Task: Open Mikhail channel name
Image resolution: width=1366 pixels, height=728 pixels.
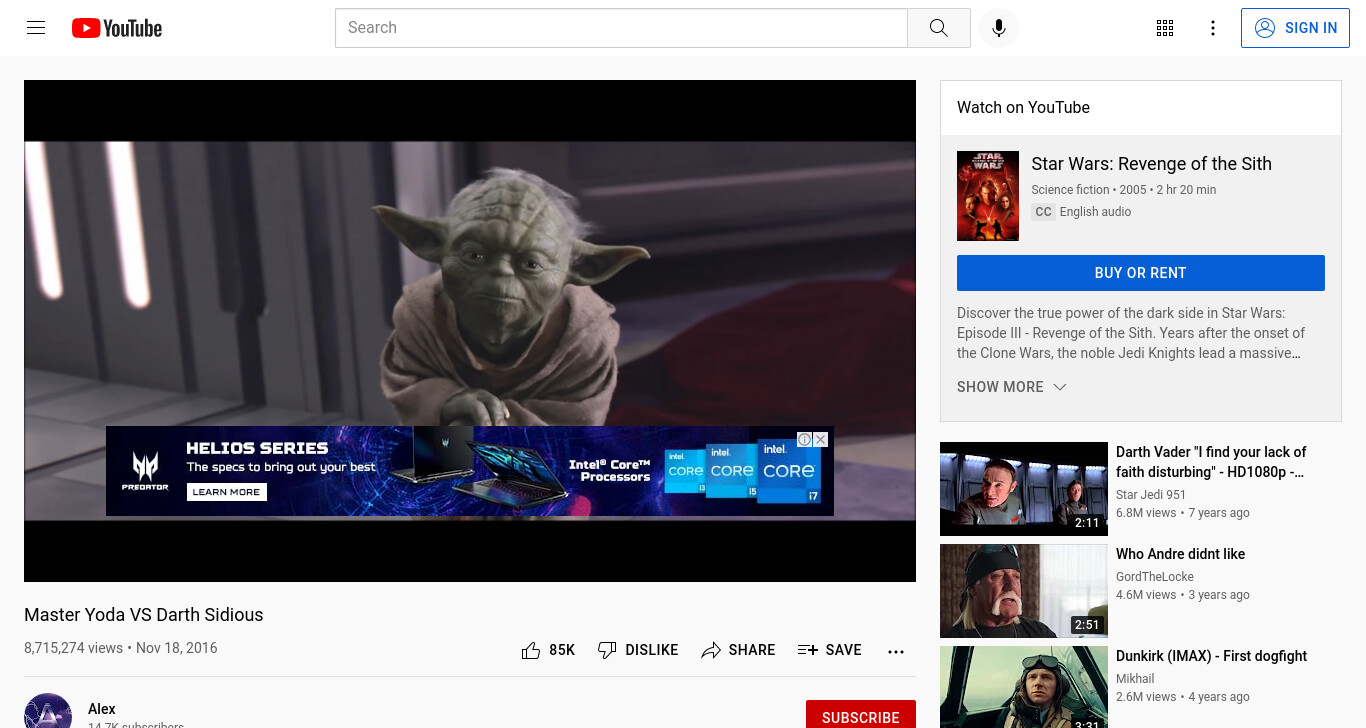Action: (1135, 679)
